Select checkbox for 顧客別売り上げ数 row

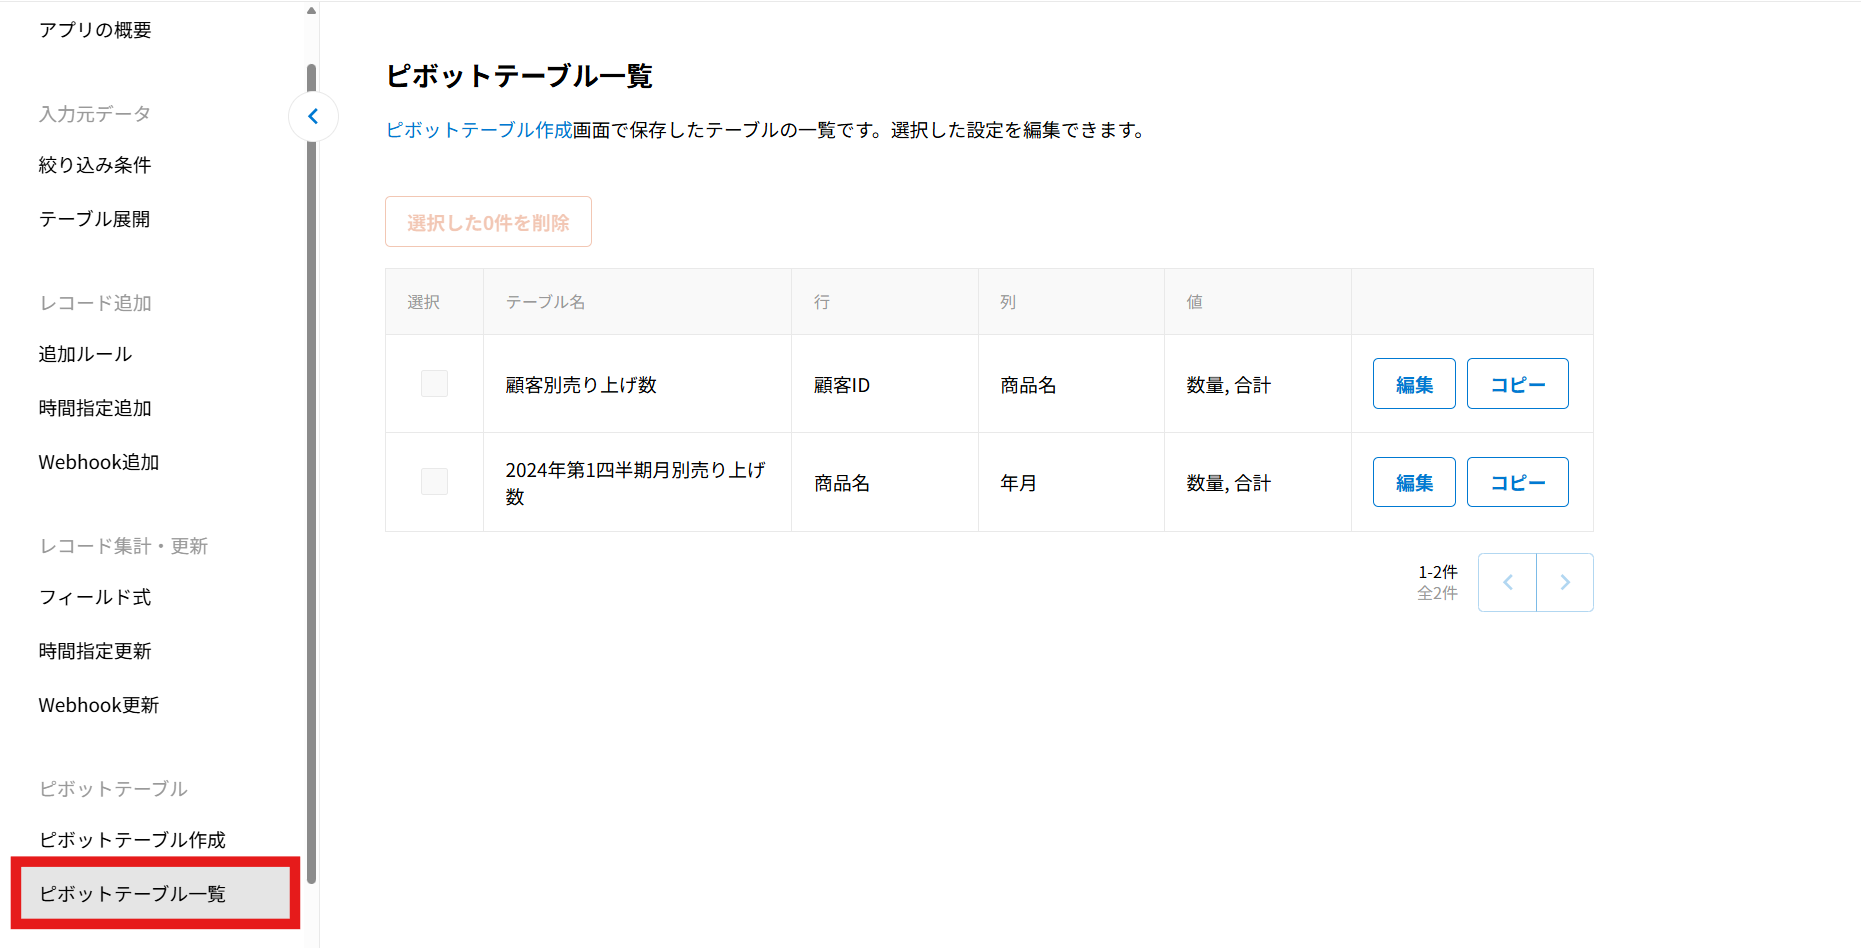(434, 384)
